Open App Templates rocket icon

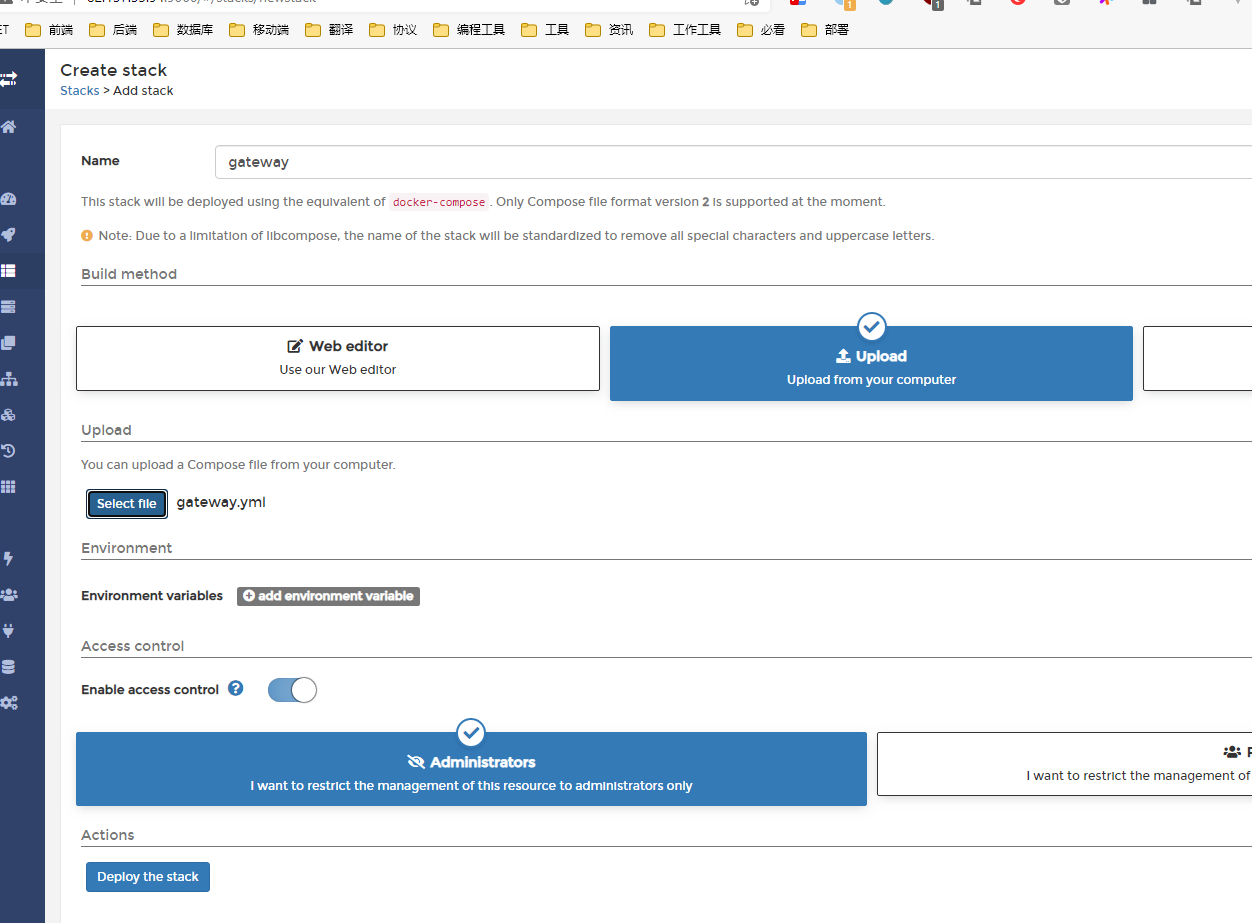click(x=8, y=235)
